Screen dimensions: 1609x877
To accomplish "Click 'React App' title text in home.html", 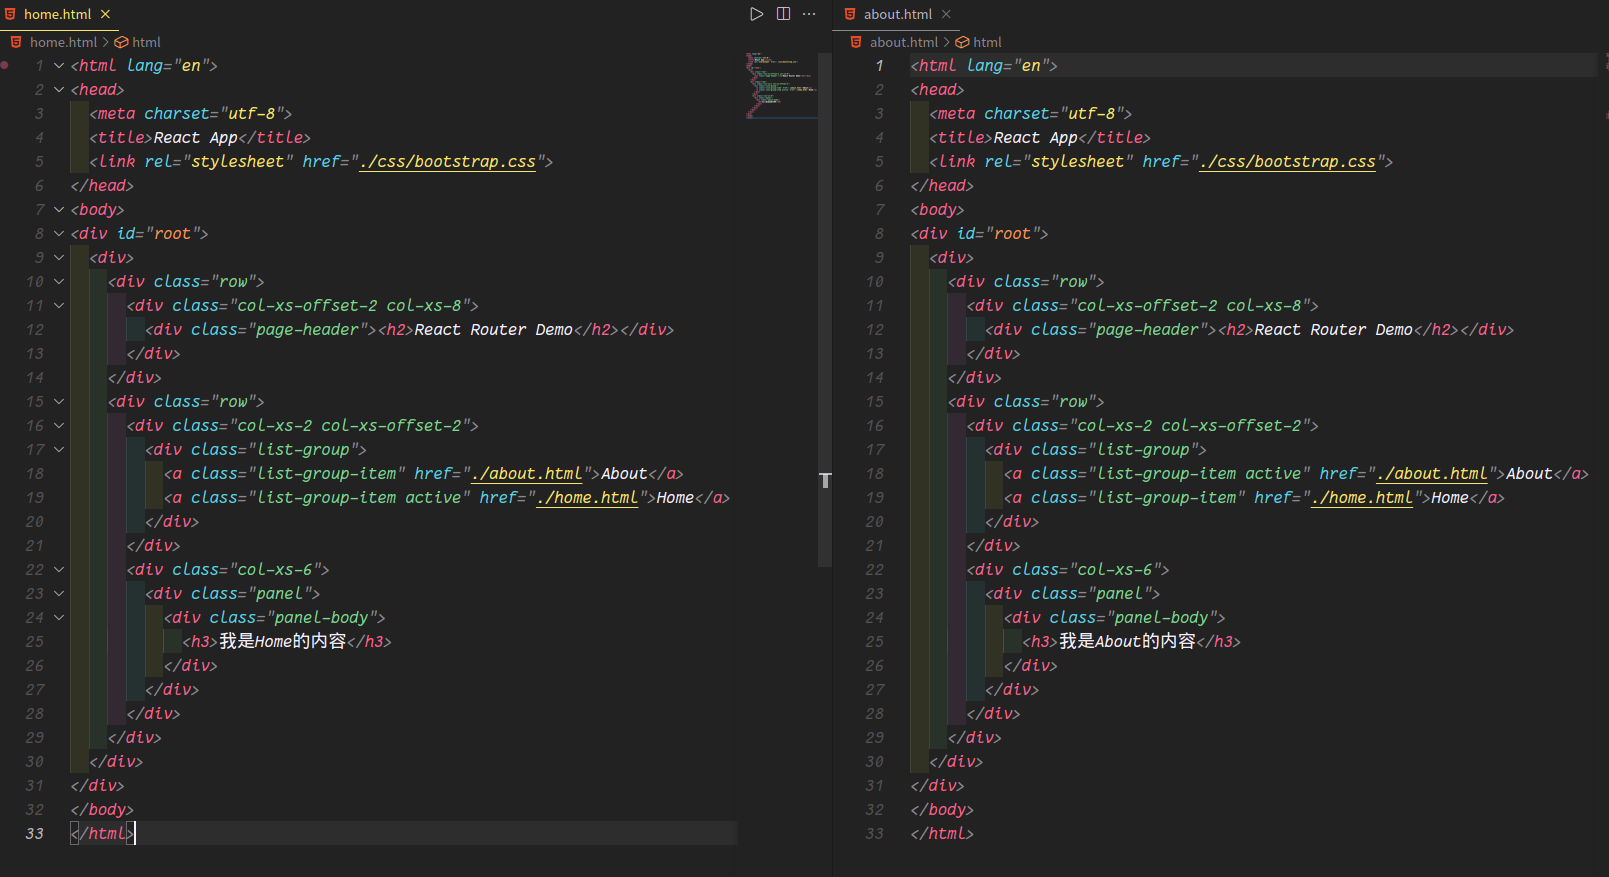I will click(x=196, y=138).
